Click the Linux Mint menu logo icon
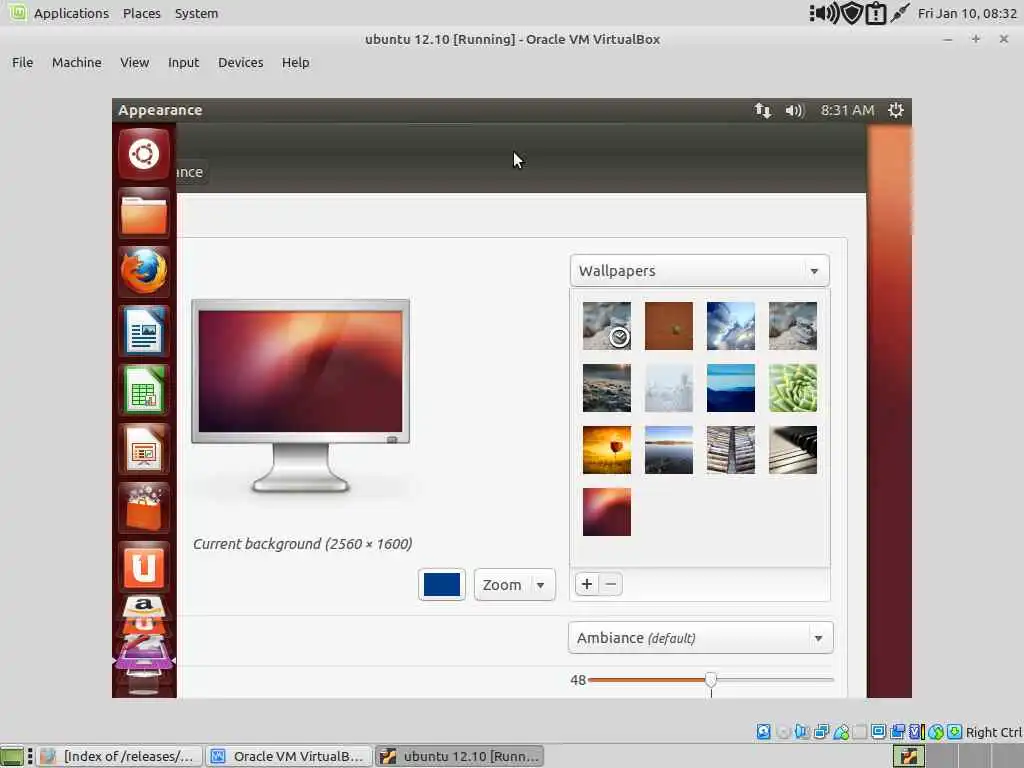 [17, 12]
